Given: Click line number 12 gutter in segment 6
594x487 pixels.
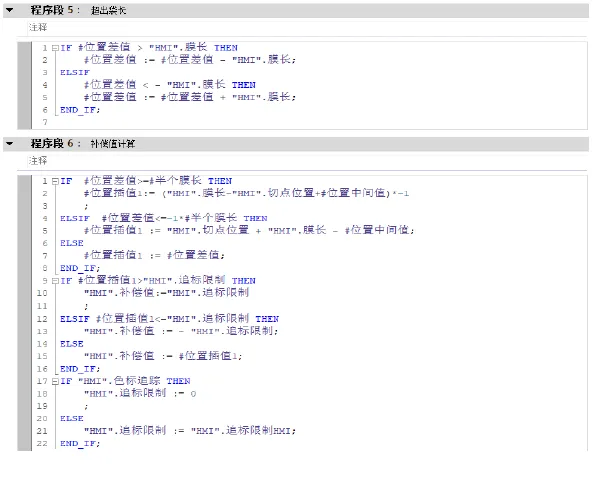Looking at the screenshot, I should (42, 319).
